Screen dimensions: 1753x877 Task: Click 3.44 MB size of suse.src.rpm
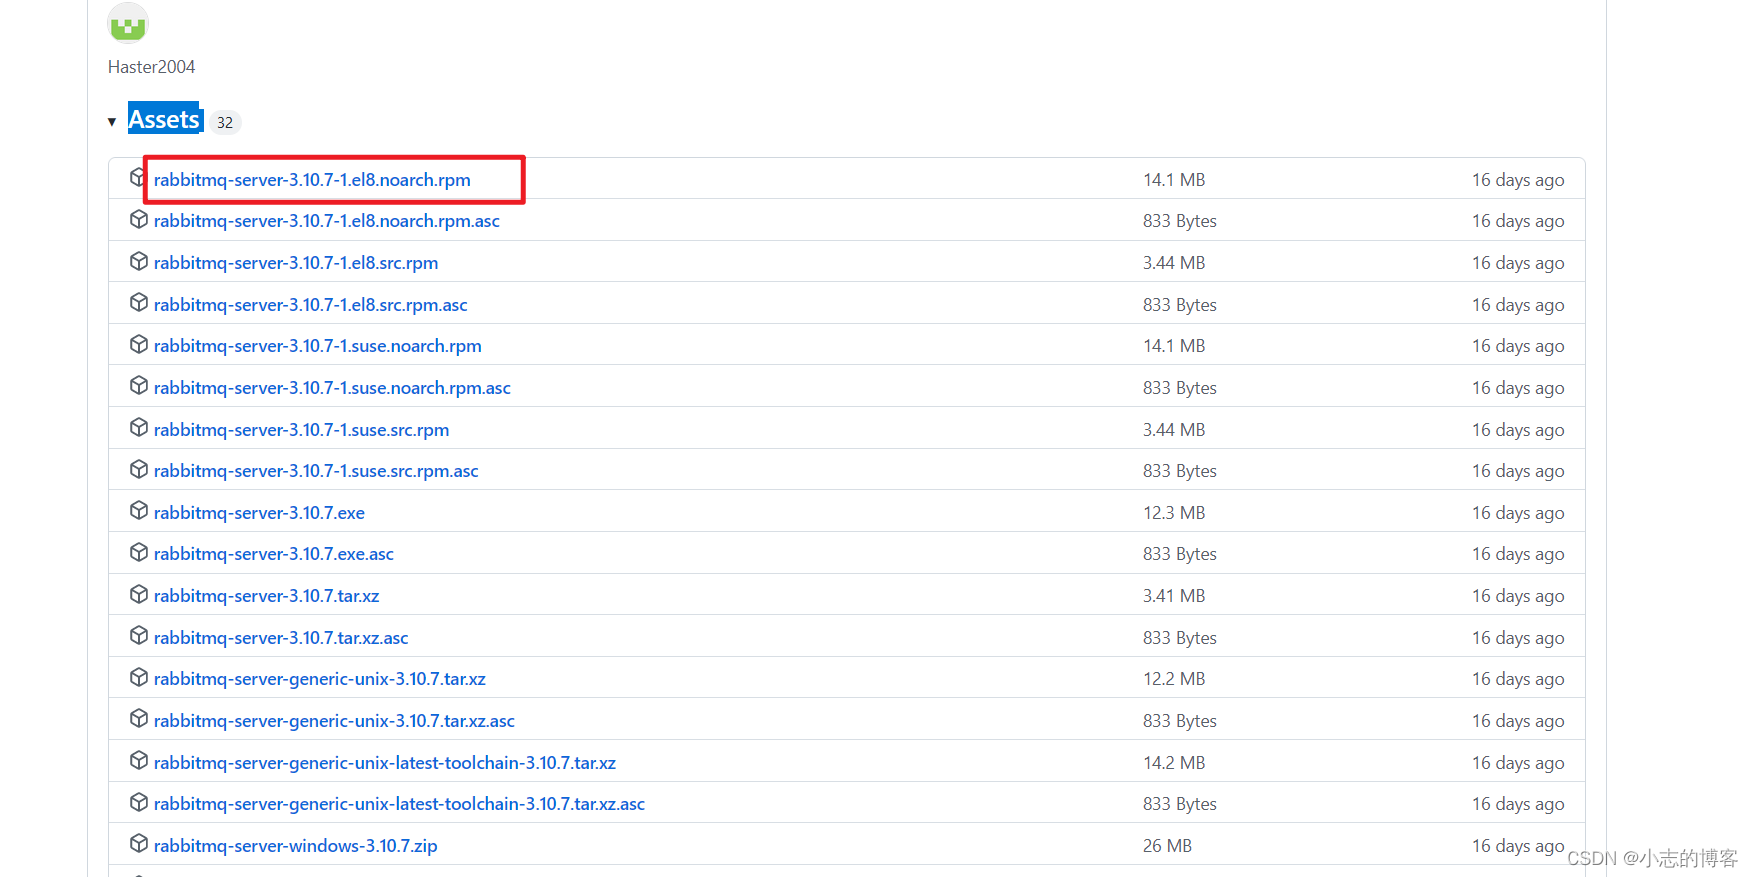click(1174, 430)
